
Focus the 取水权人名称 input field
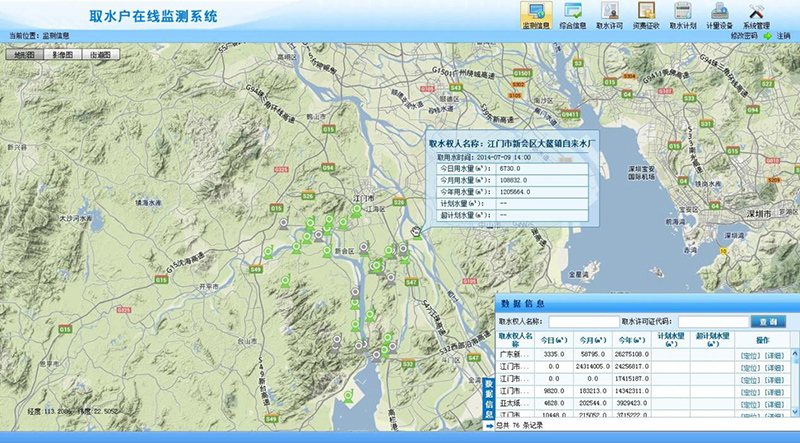pyautogui.click(x=580, y=322)
